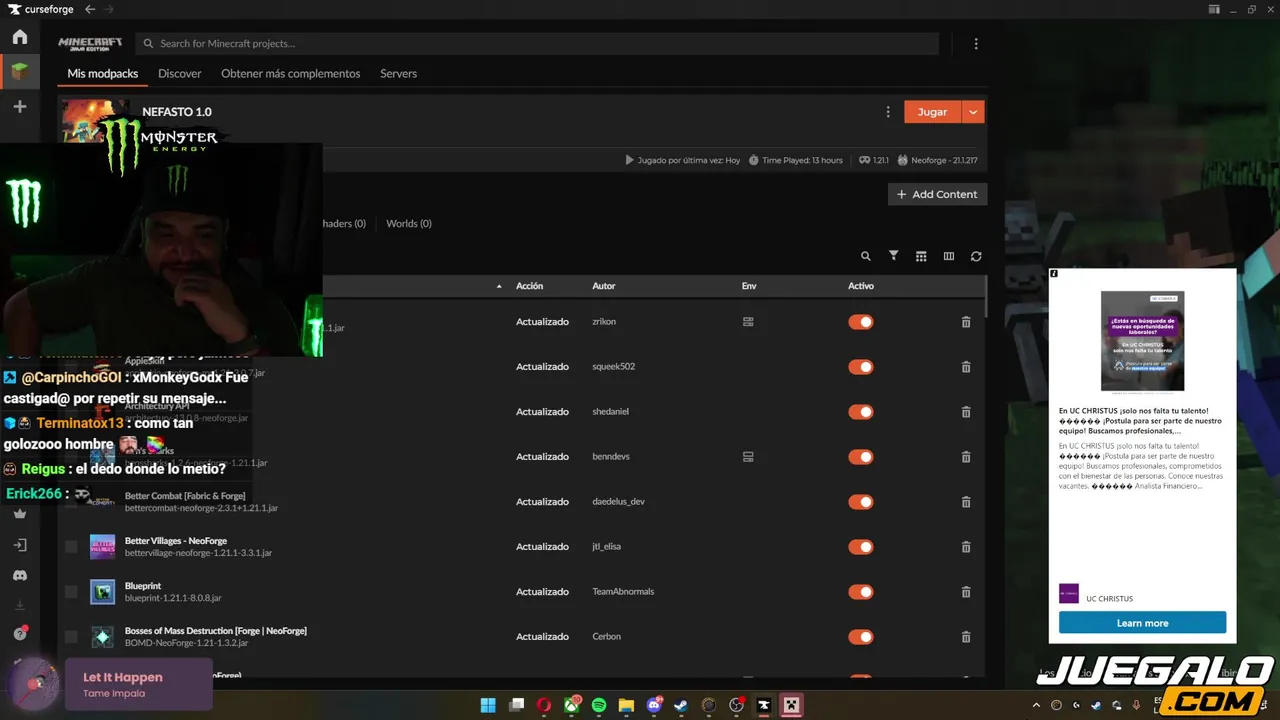
Task: Switch to the Mis modpacks tab
Action: 103,74
